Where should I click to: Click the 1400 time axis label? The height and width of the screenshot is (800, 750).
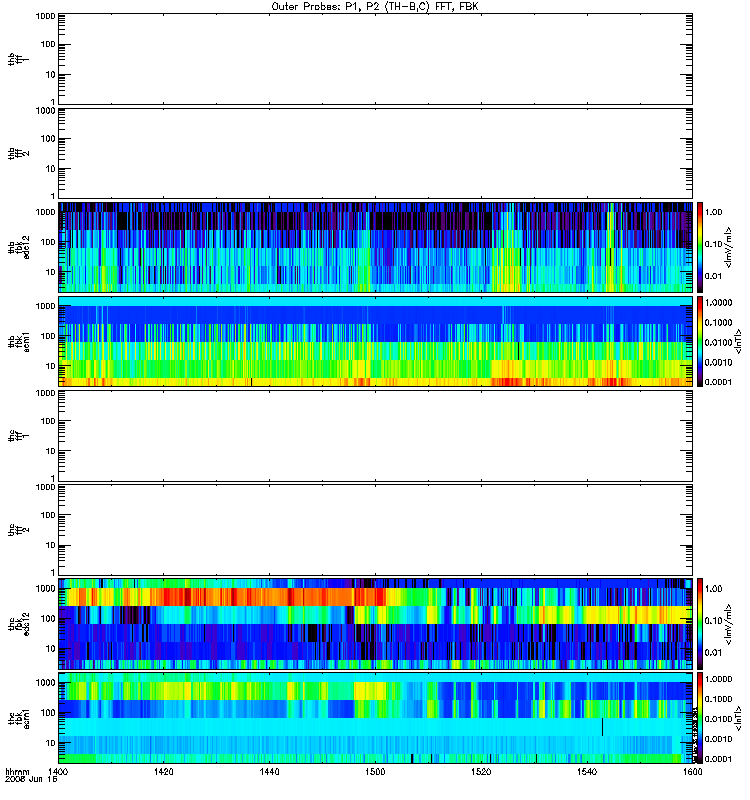pos(58,772)
